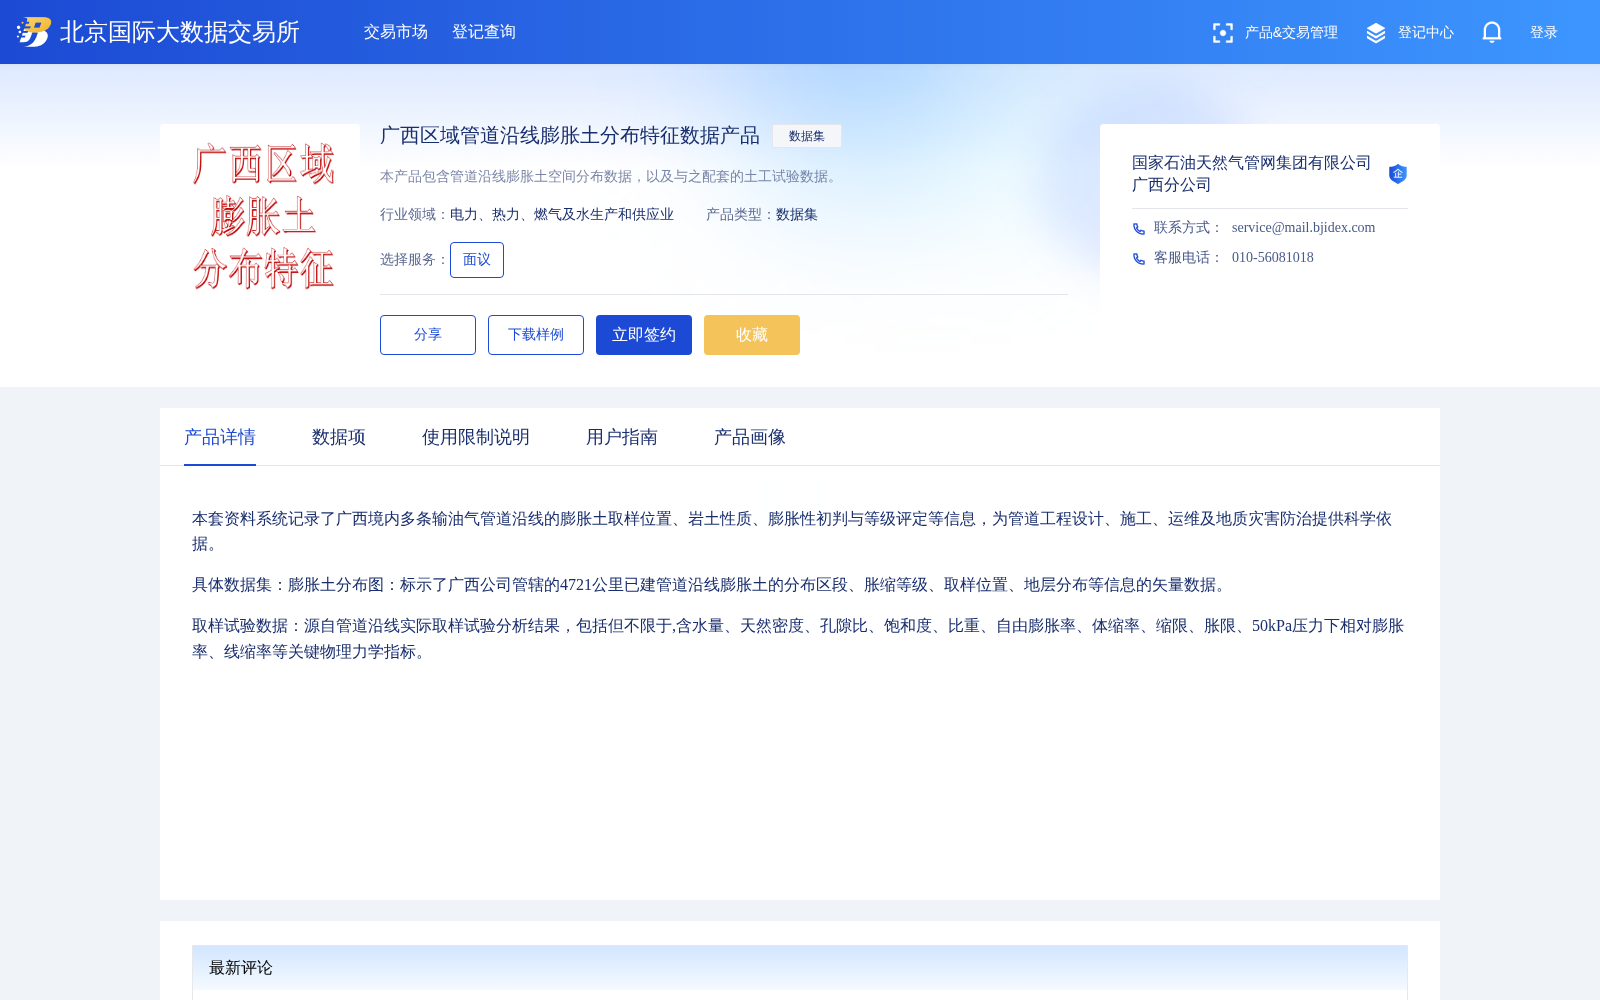Viewport: 1600px width, 1000px height.
Task: Switch to the 用户指南 tab
Action: pyautogui.click(x=622, y=437)
